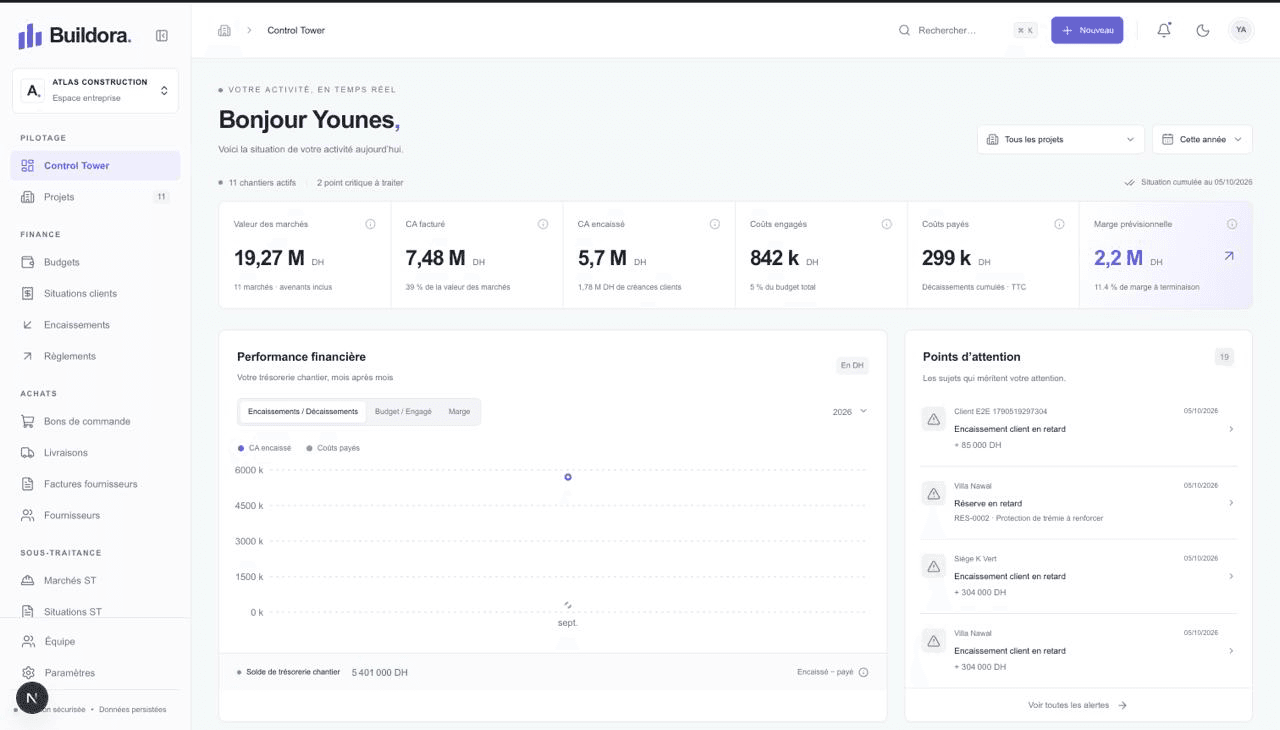This screenshot has width=1280, height=730.
Task: Click the Nouveau button
Action: point(1087,30)
